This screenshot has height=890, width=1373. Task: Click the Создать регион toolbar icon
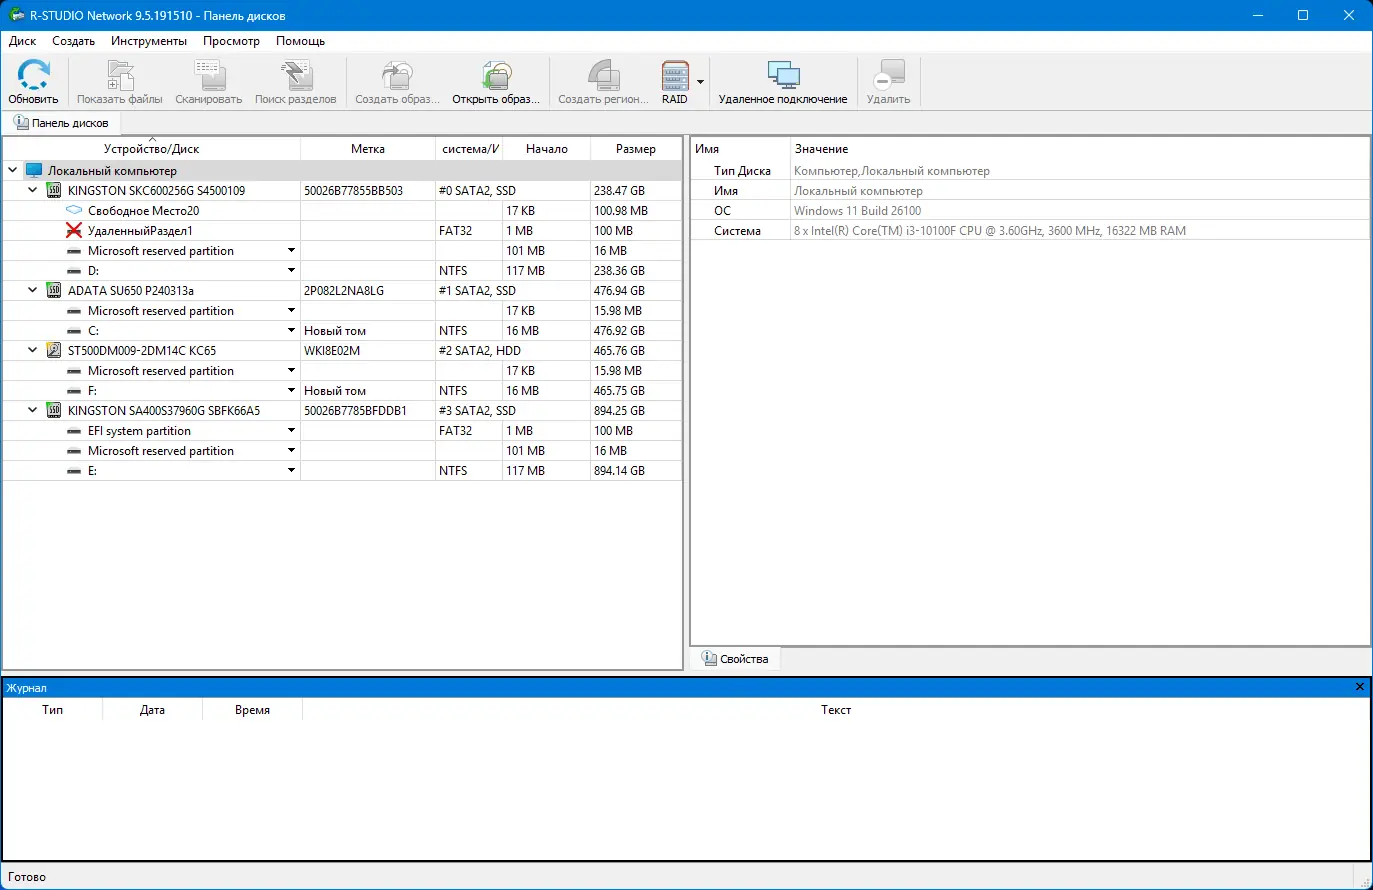coord(601,80)
